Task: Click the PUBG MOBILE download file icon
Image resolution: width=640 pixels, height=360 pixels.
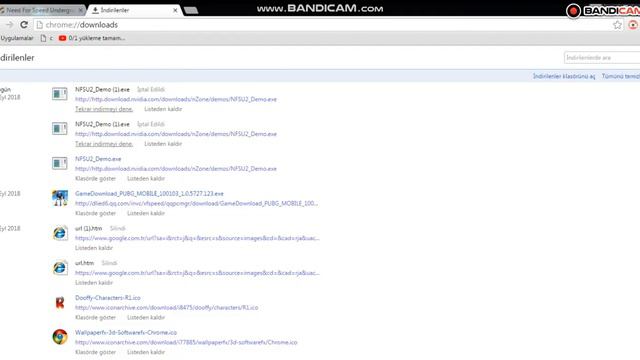Action: point(60,198)
